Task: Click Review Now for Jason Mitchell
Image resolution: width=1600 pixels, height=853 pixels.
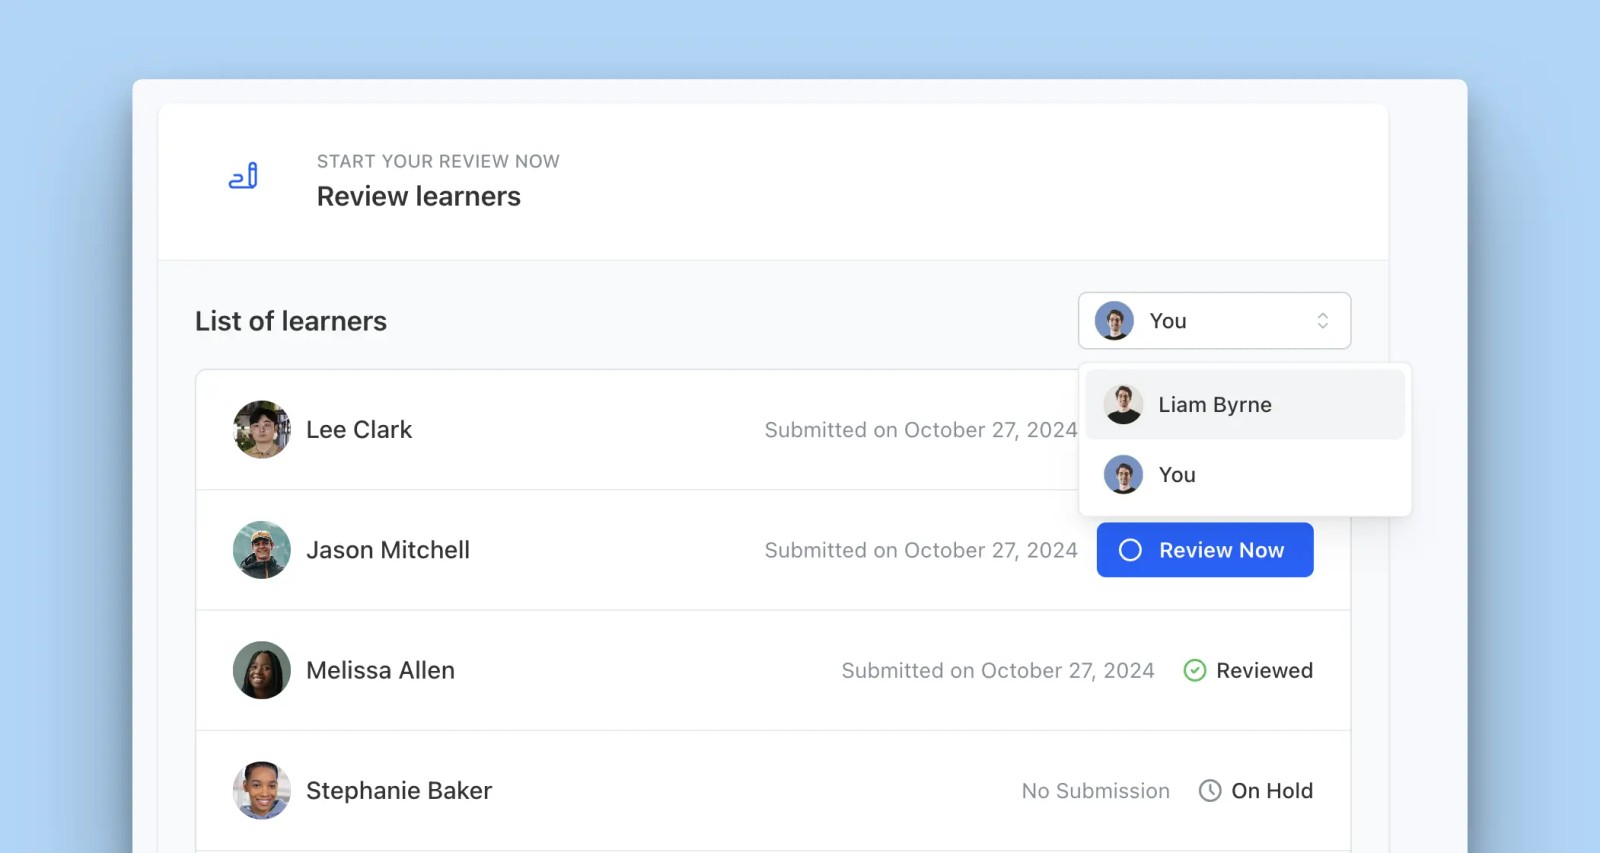Action: (x=1205, y=550)
